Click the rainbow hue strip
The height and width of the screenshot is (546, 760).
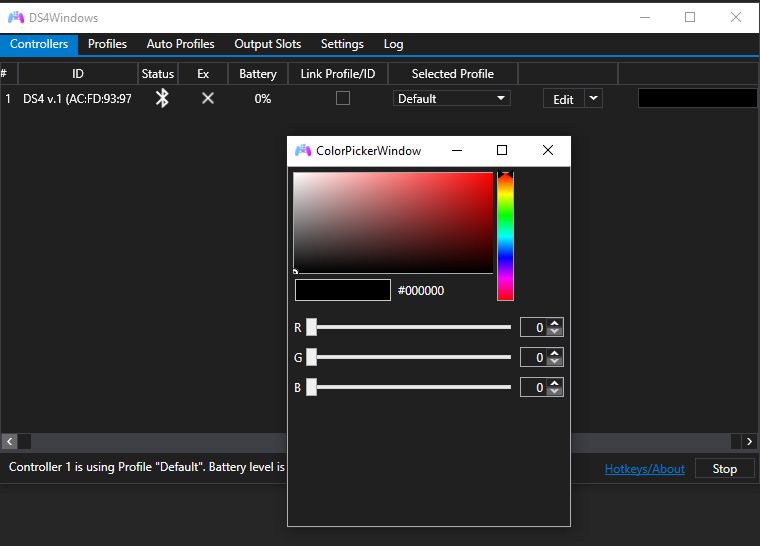pos(505,237)
